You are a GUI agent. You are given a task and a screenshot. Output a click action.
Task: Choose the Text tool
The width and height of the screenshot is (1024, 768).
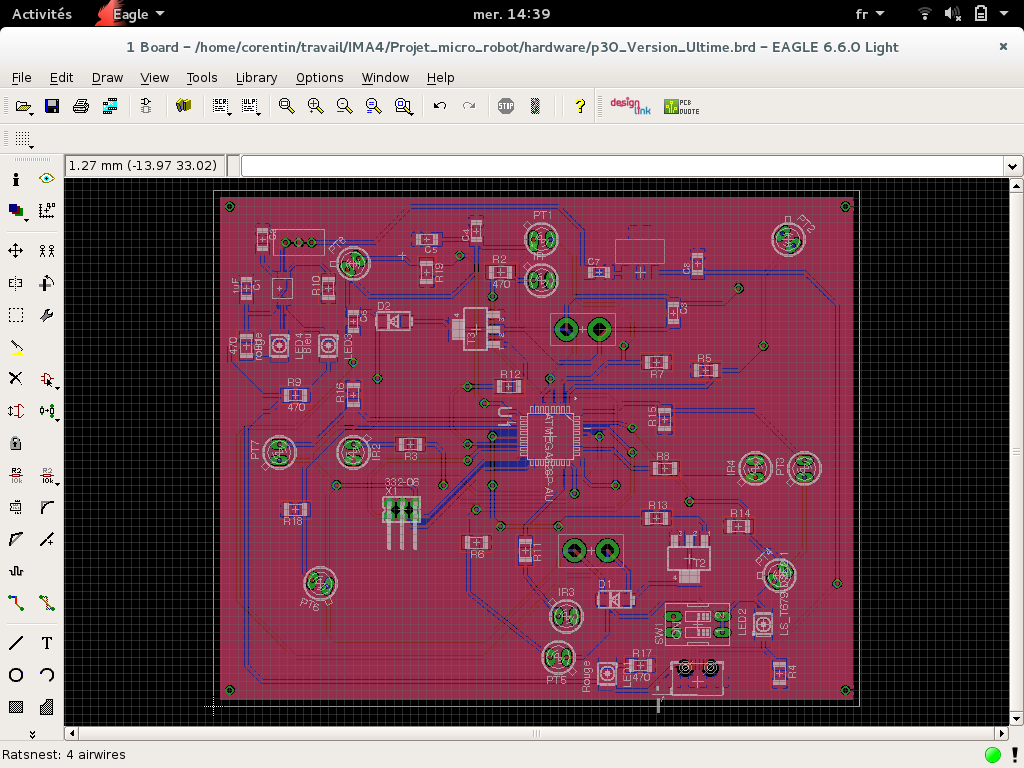[47, 643]
